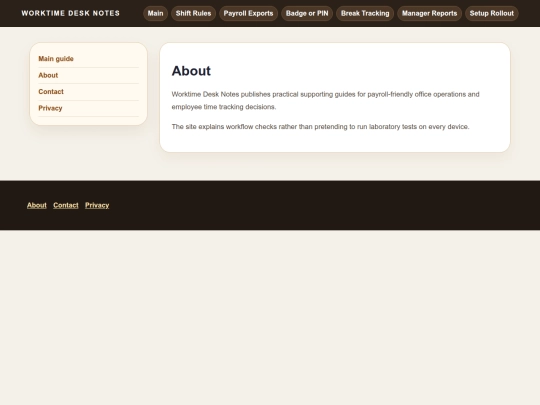Open Main guide in the sidebar
Screen dimensions: 540x405
click(56, 59)
